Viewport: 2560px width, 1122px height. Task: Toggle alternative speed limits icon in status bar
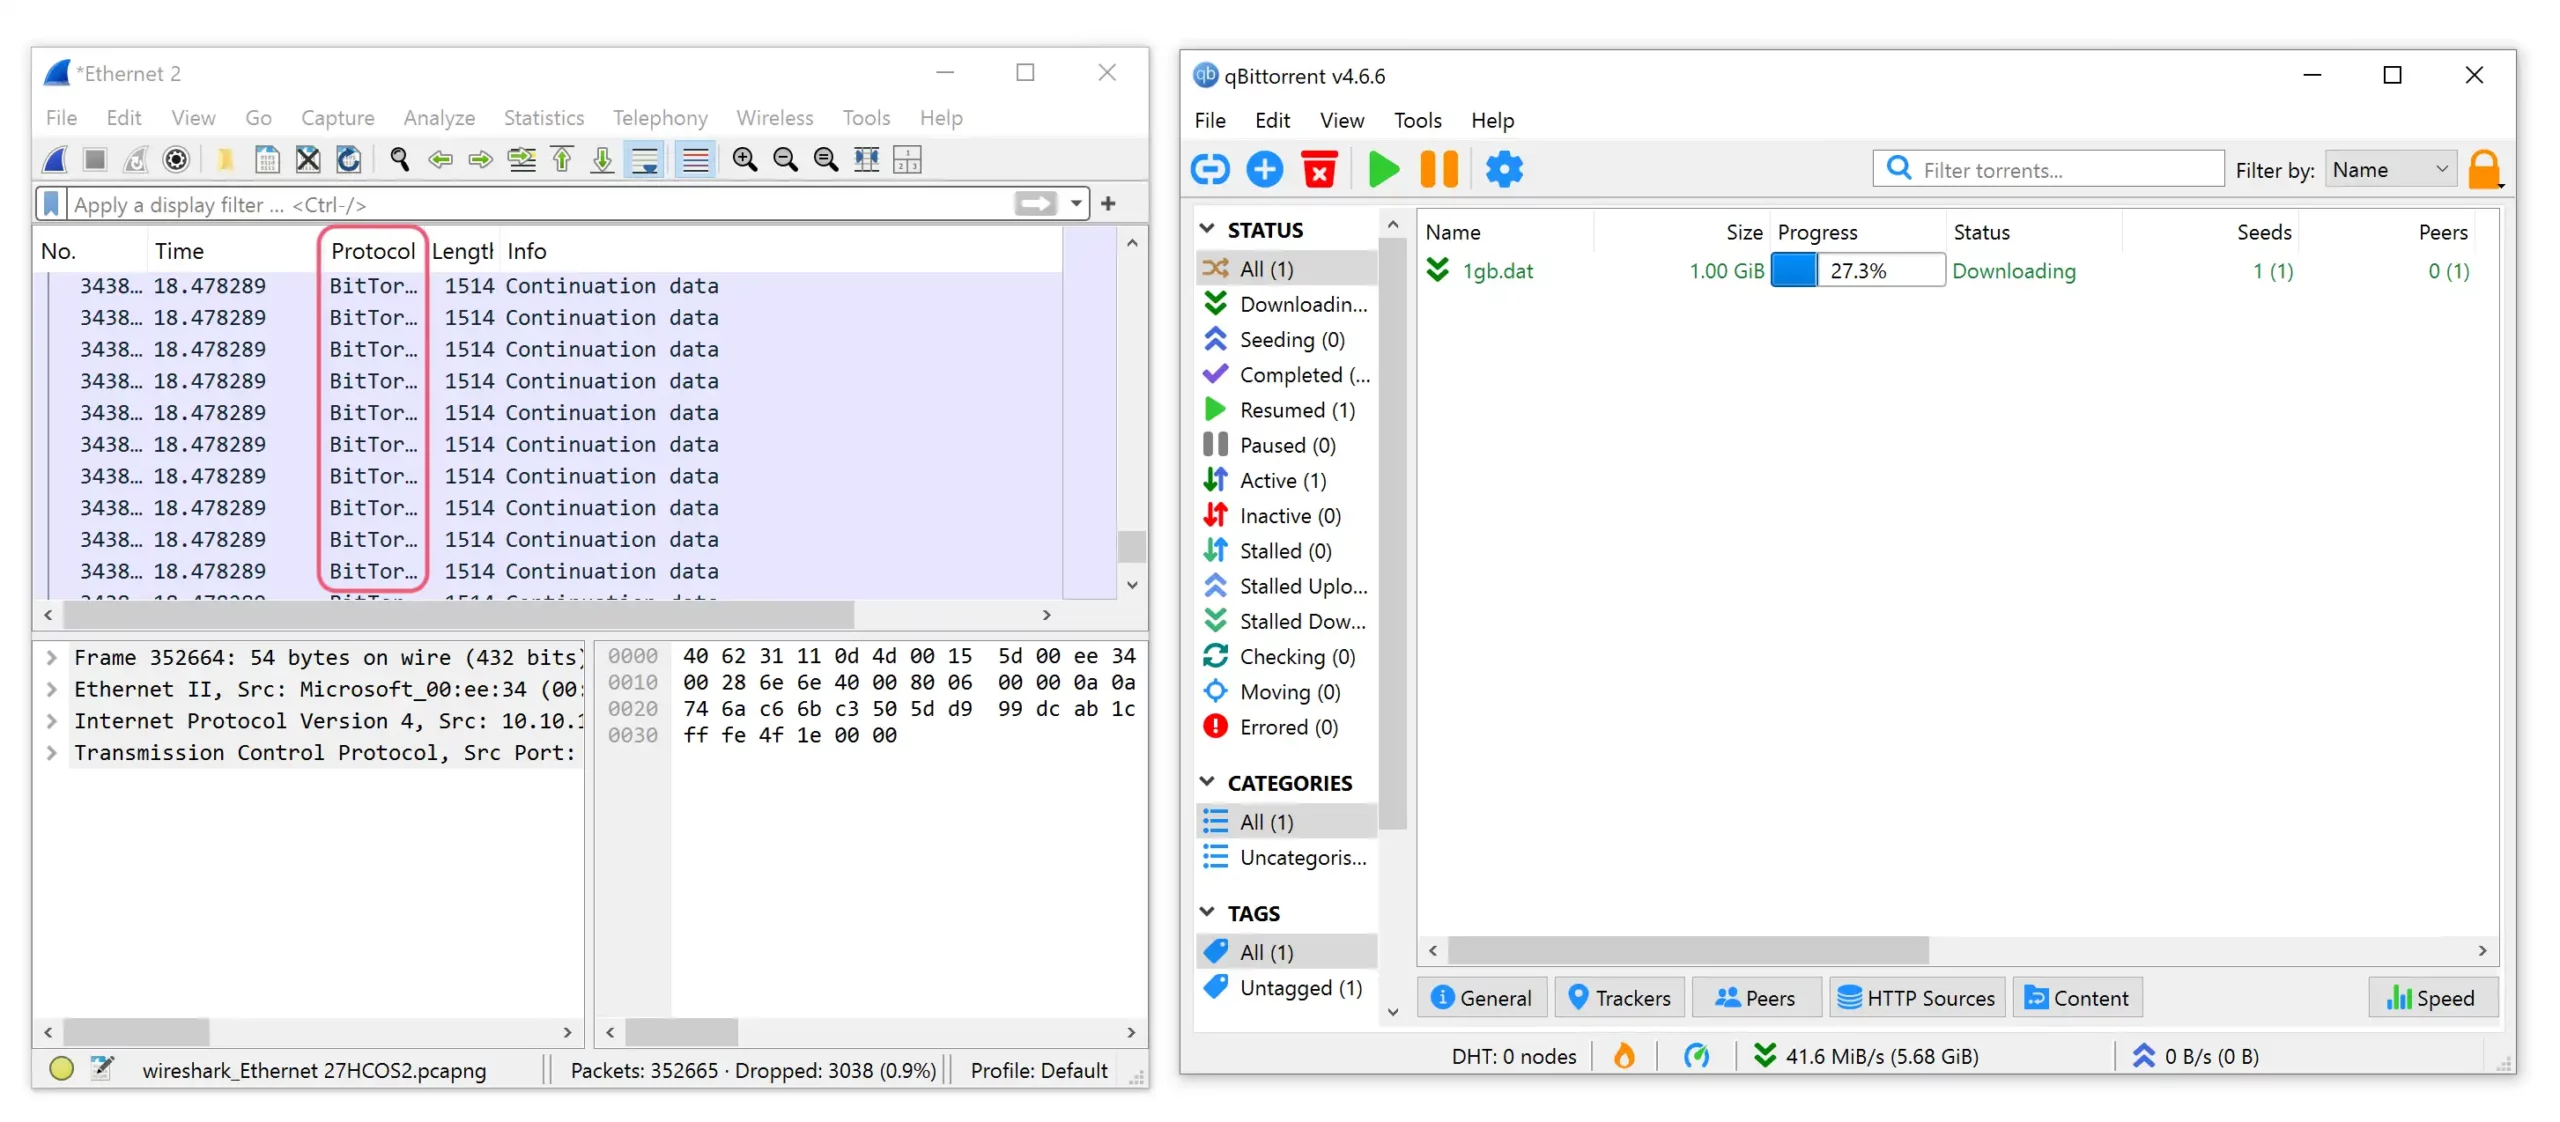click(1695, 1055)
